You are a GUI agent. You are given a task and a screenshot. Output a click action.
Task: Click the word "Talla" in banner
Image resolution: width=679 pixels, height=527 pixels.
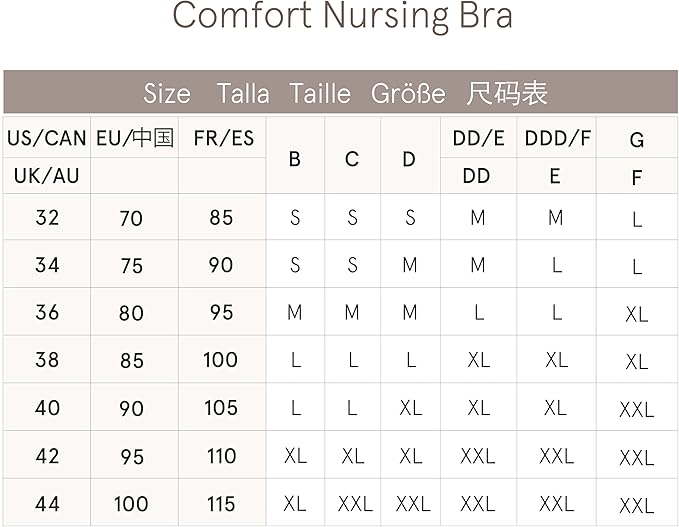click(x=243, y=94)
